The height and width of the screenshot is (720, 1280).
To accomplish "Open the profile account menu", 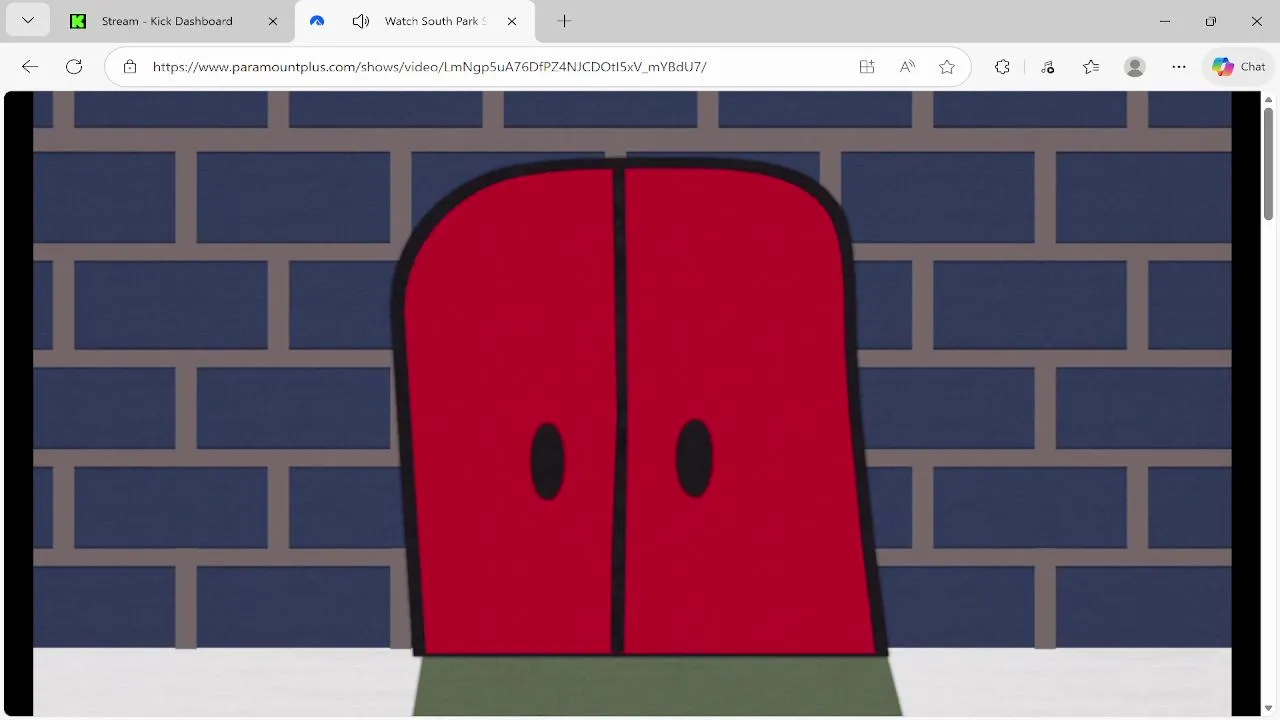I will click(1135, 67).
